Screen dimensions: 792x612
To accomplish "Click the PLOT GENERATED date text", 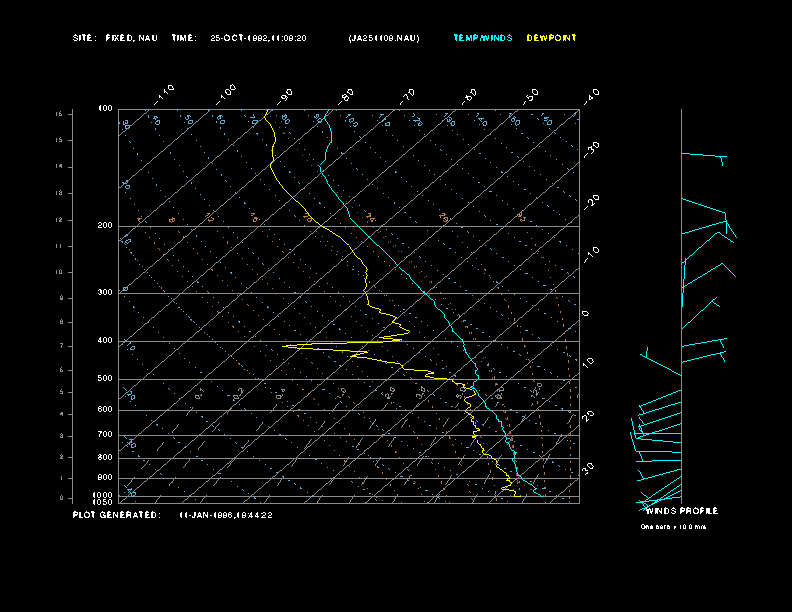I will 225,515.
